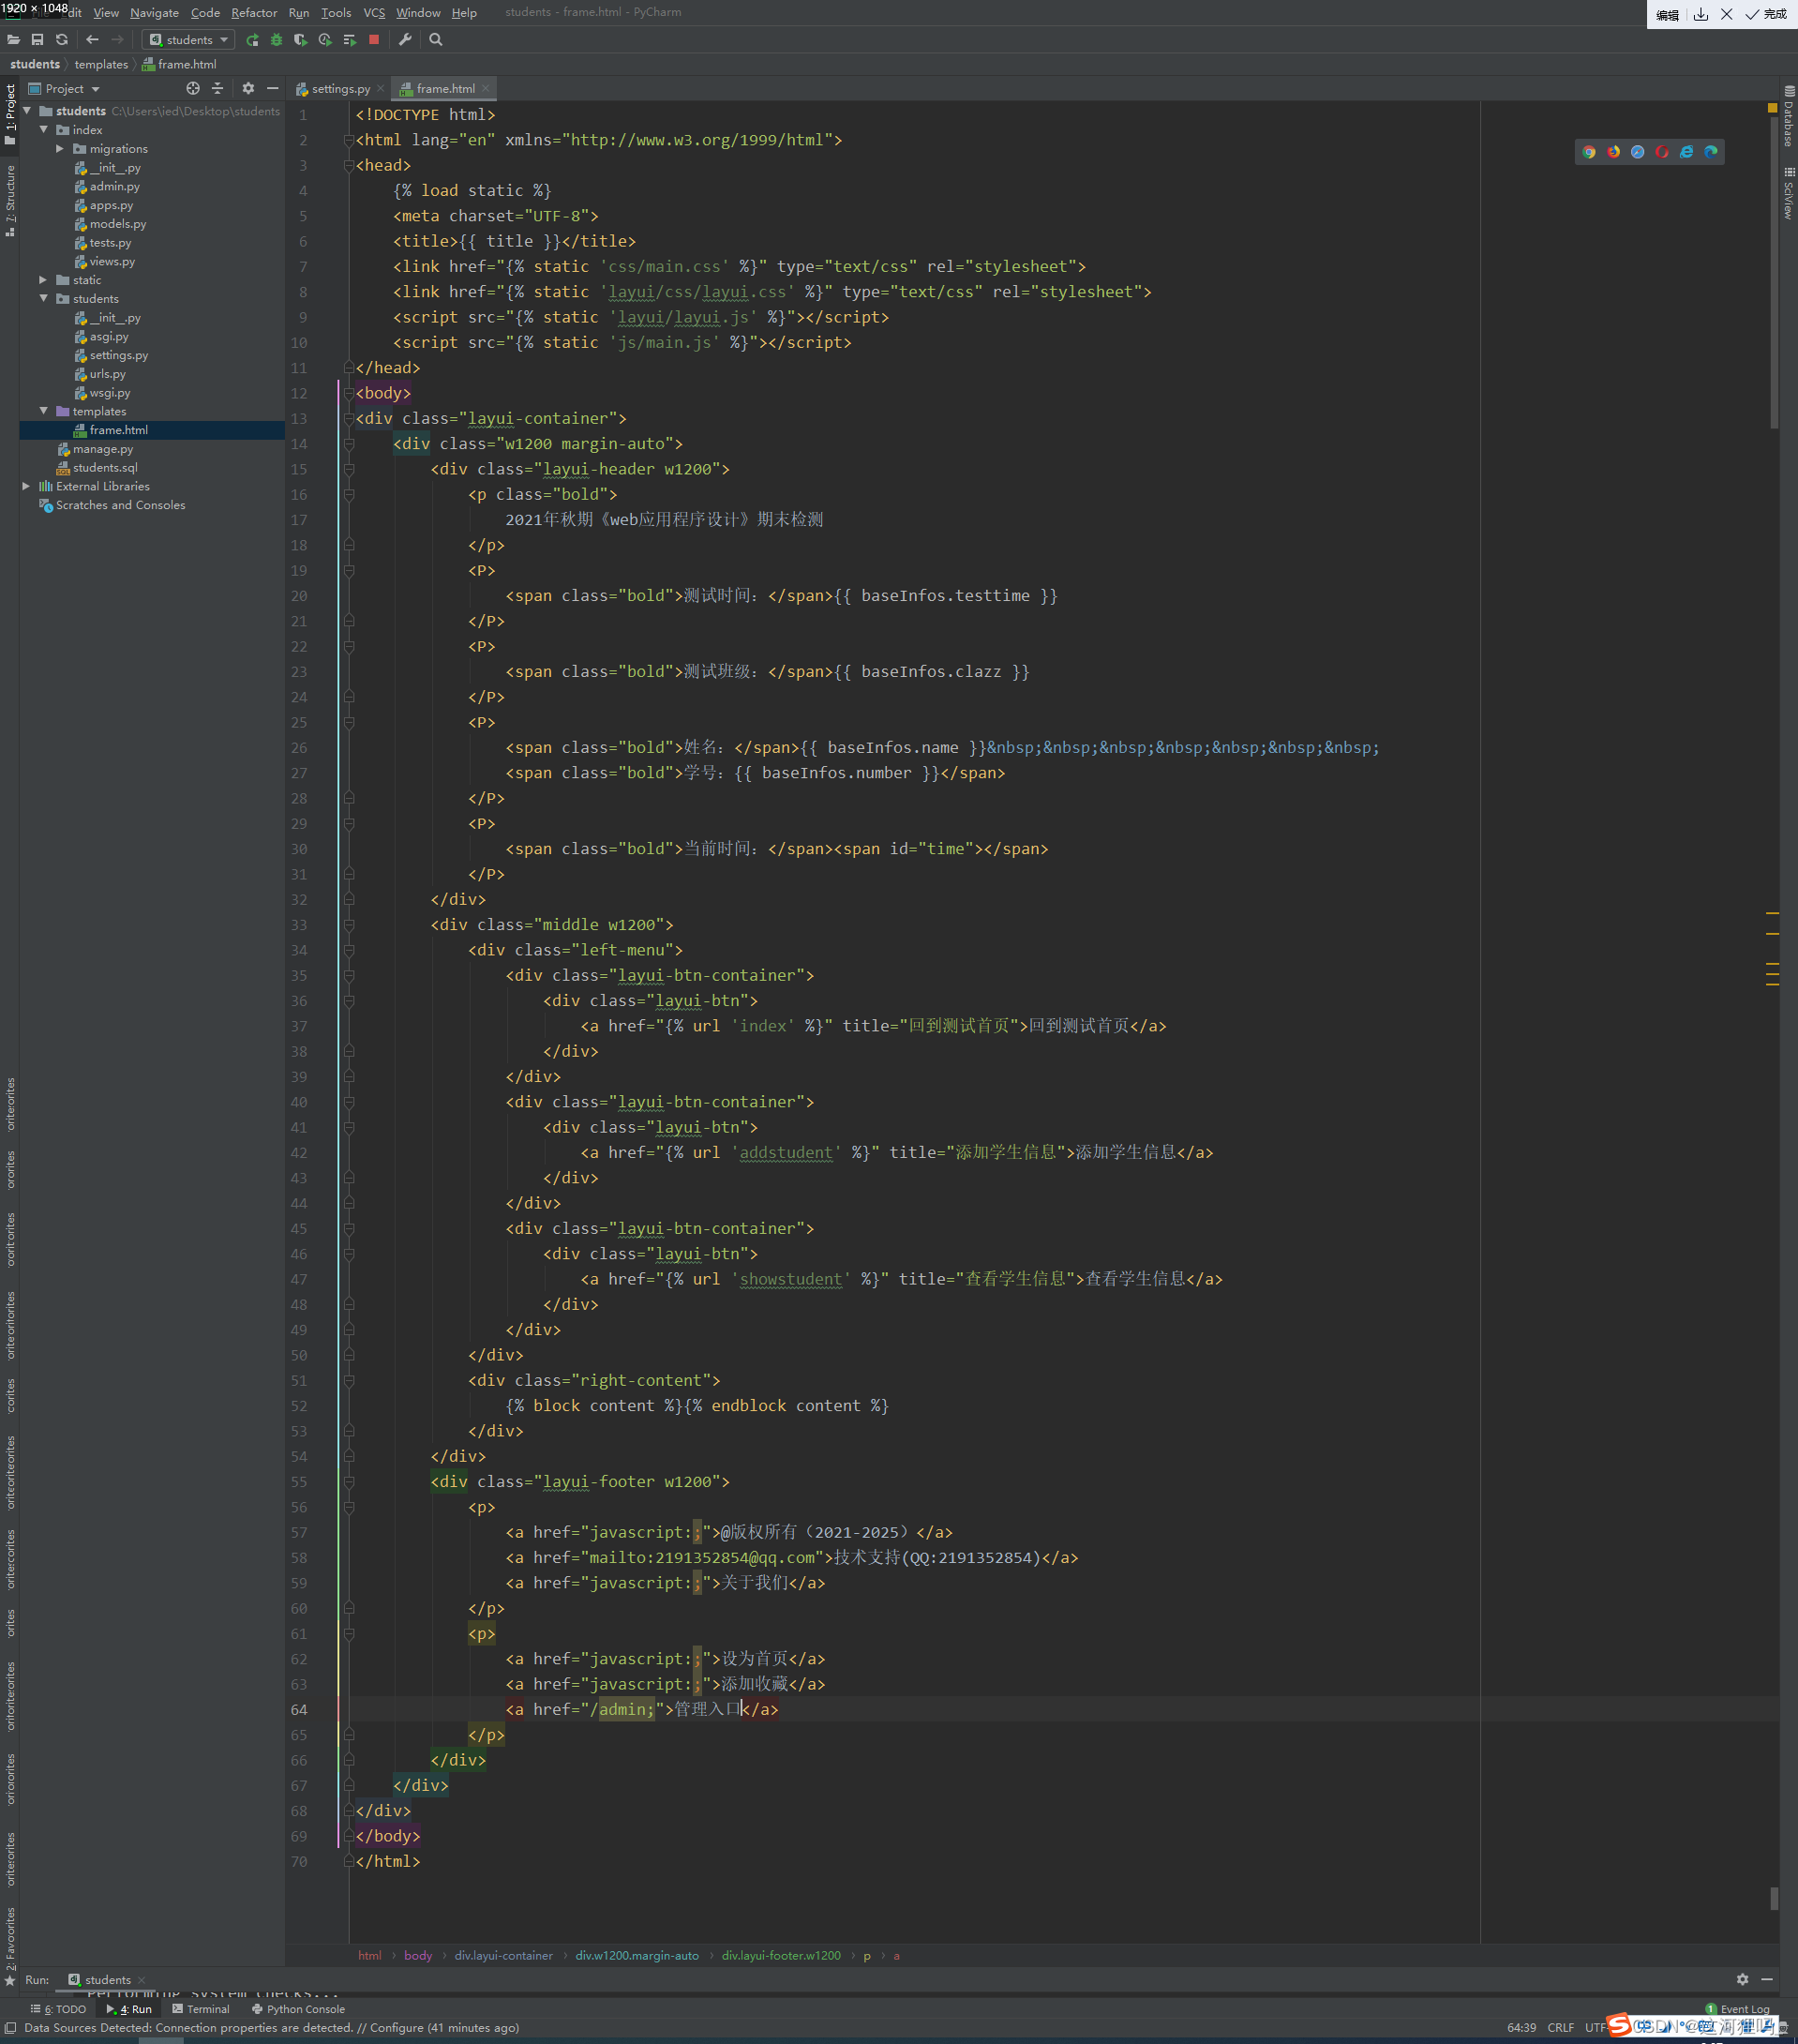Open the preview in the Firefox browser icon

[1614, 152]
